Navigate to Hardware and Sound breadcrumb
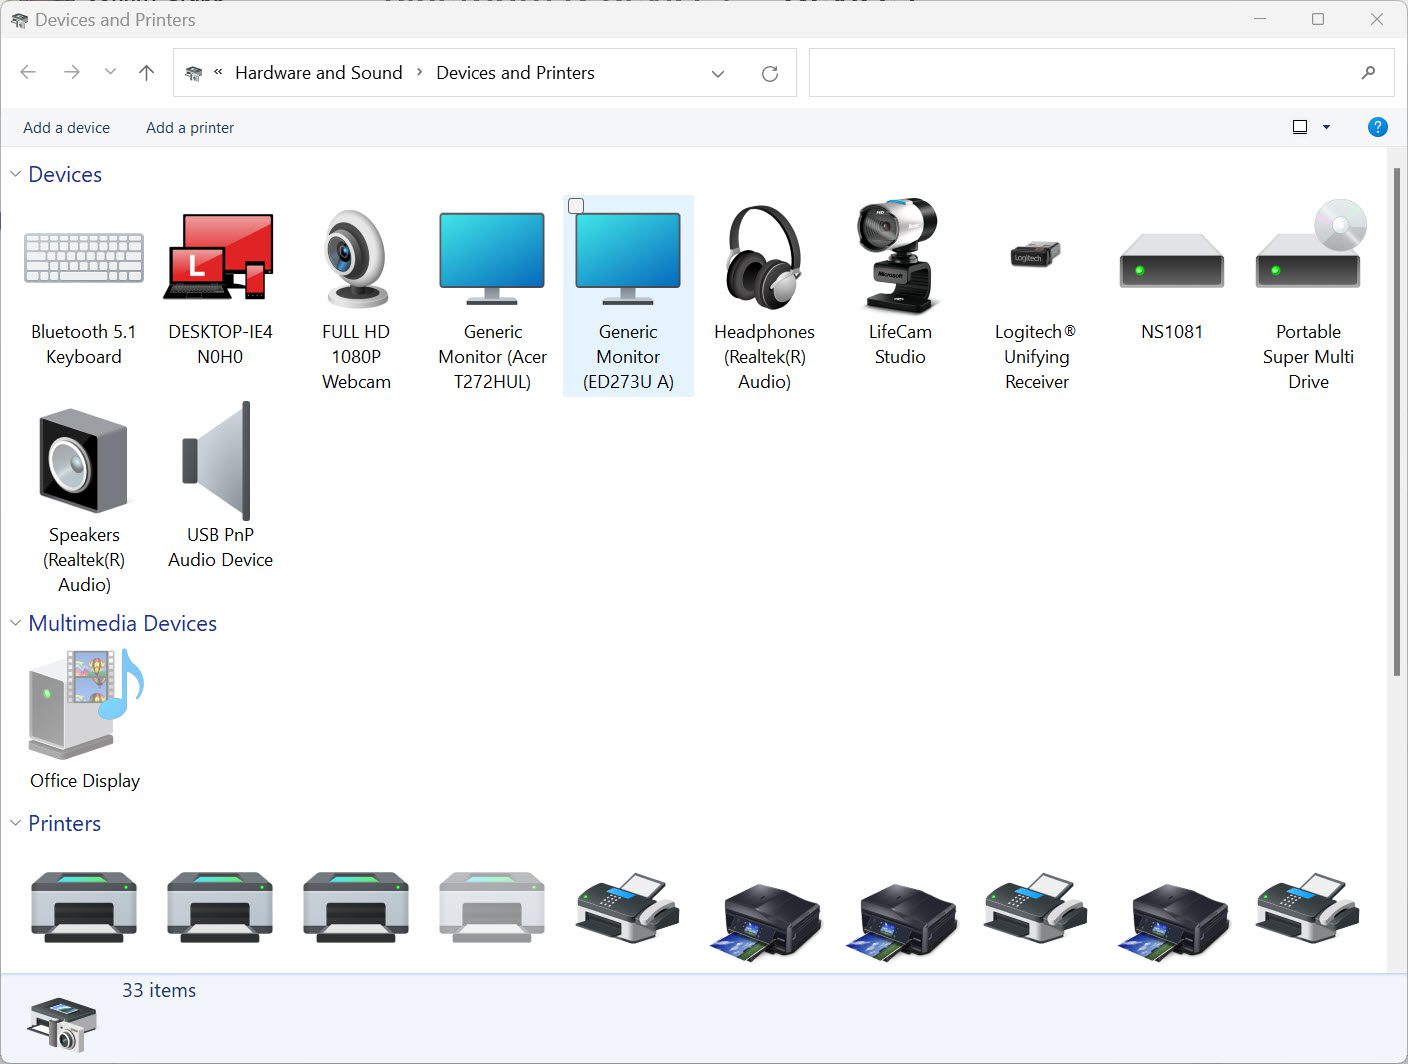 319,73
